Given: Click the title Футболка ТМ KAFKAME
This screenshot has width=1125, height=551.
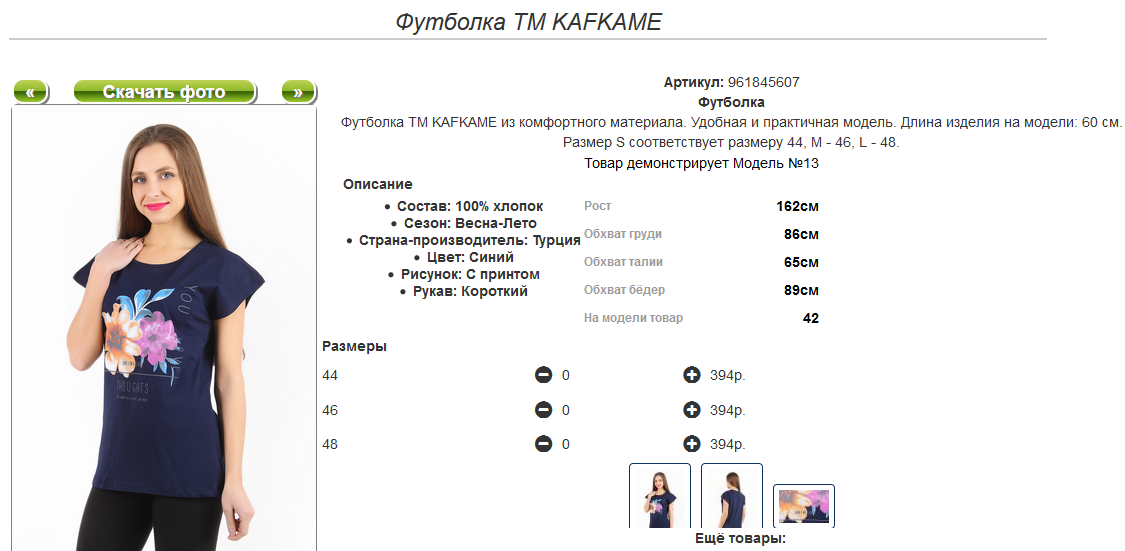Looking at the screenshot, I should [x=528, y=22].
